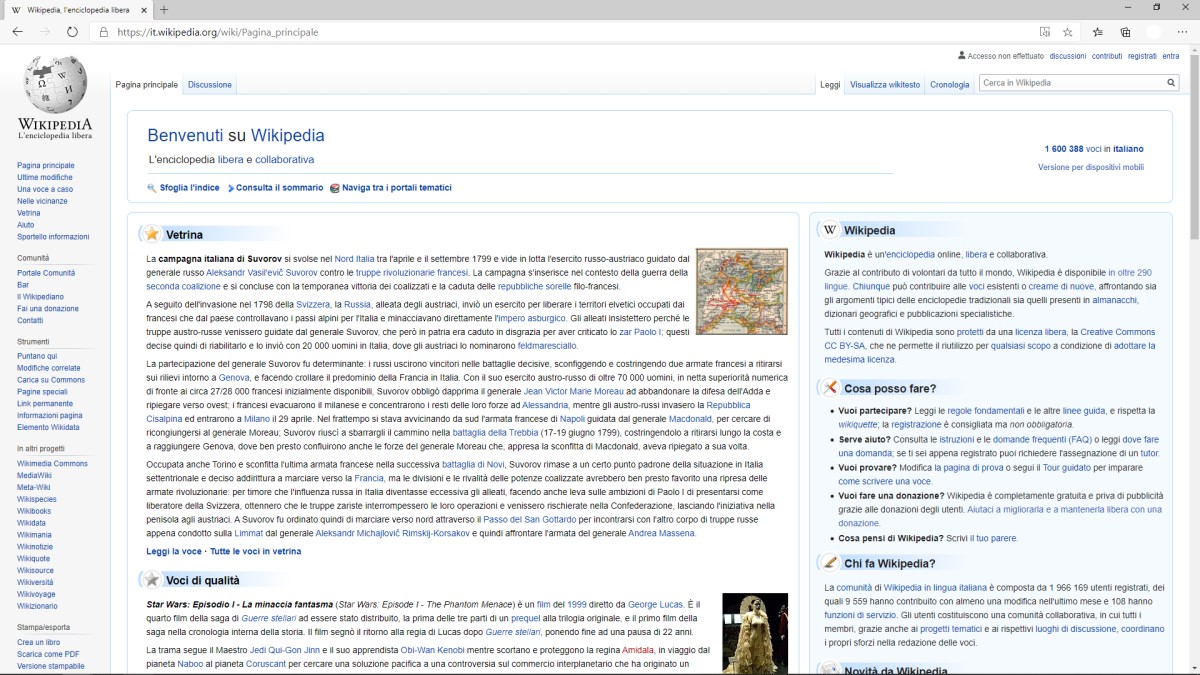The image size is (1200, 675).
Task: Open a new tab with the plus button
Action: 164,9
